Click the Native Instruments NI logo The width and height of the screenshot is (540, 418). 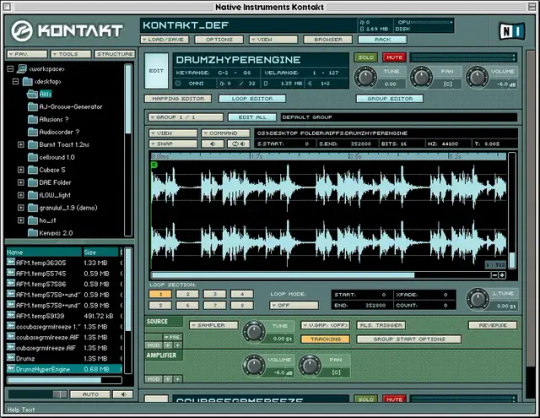512,31
